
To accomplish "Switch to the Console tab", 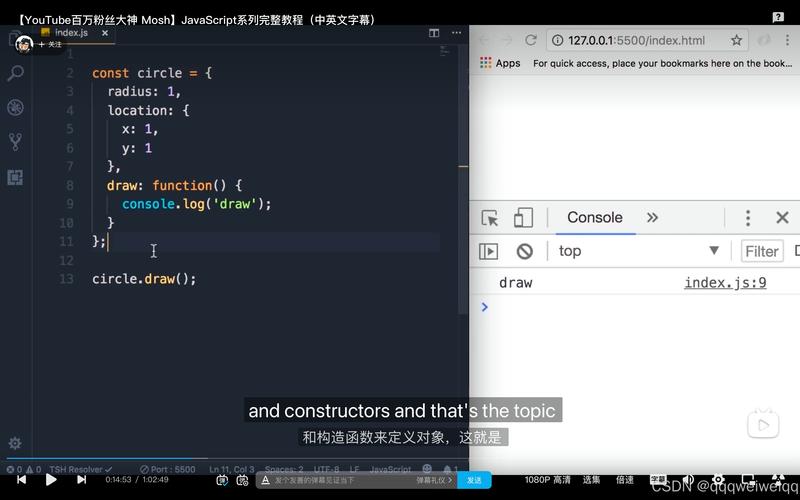I will pyautogui.click(x=594, y=218).
